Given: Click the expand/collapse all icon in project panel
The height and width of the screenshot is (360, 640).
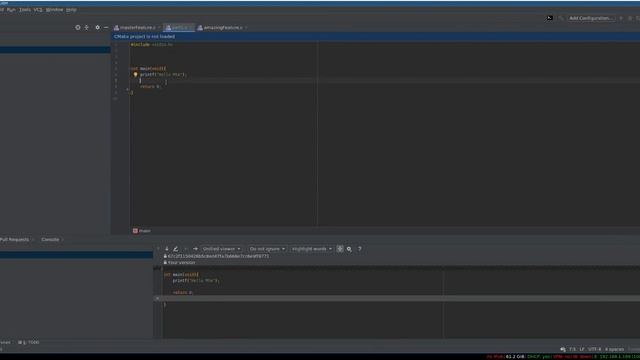Looking at the screenshot, I should [x=87, y=27].
